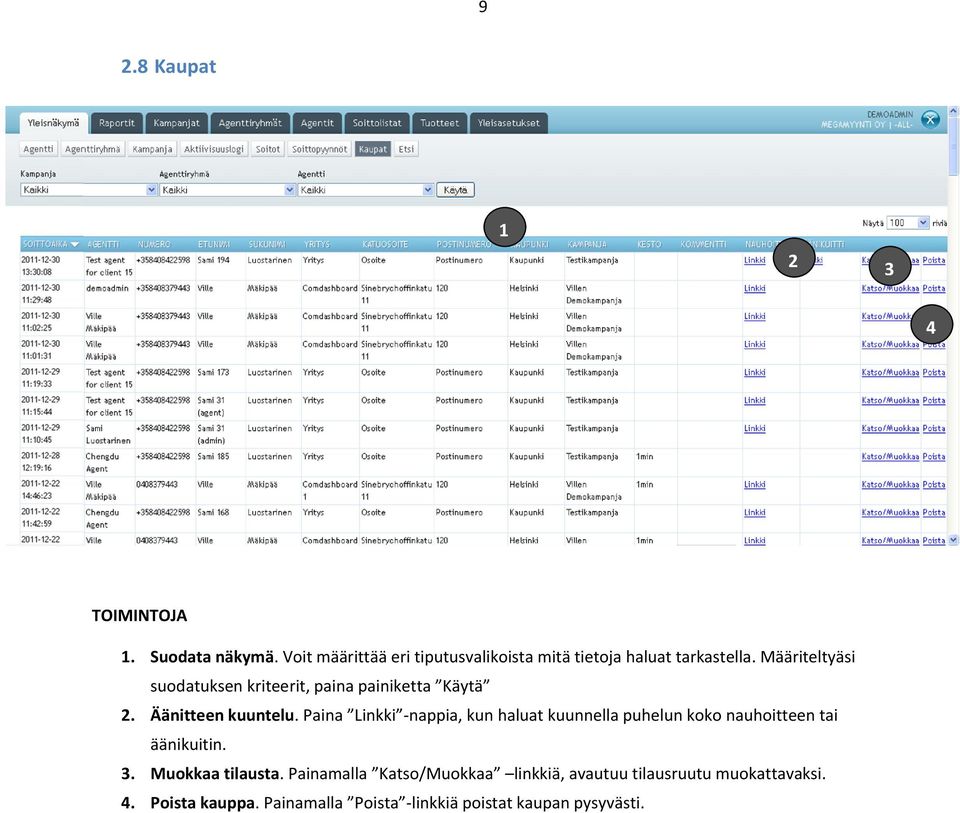Close the admin panel with the X icon
Image resolution: width=960 pixels, height=813 pixels.
click(930, 119)
